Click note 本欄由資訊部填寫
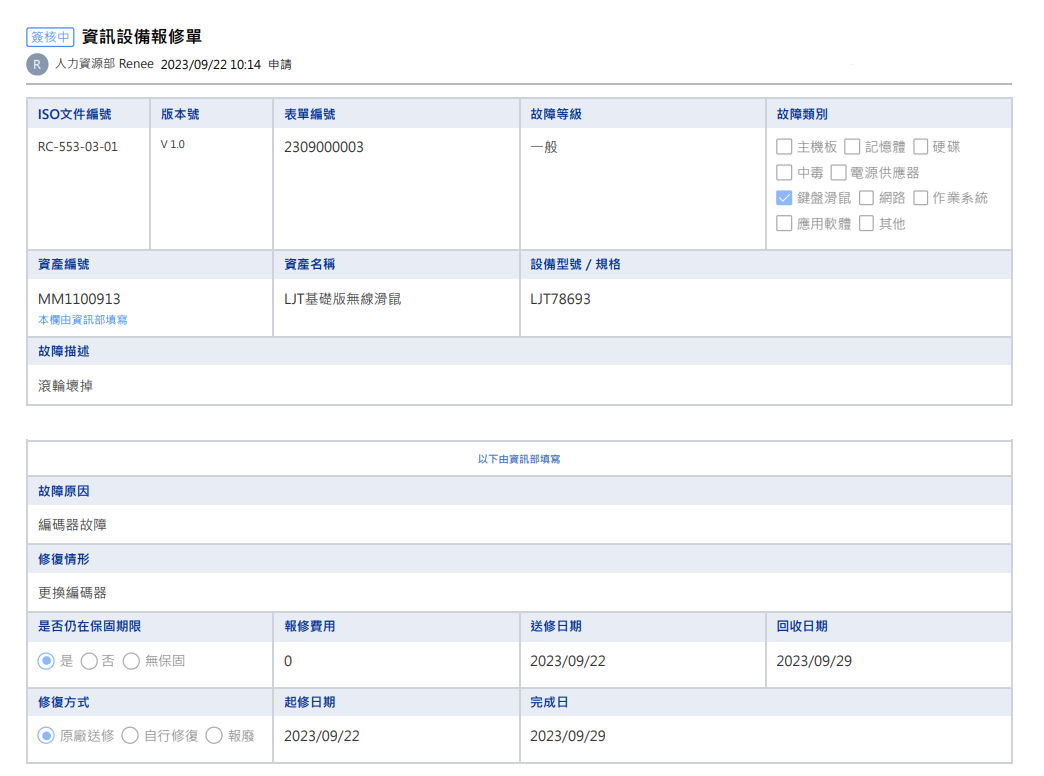The image size is (1044, 776). tap(83, 320)
